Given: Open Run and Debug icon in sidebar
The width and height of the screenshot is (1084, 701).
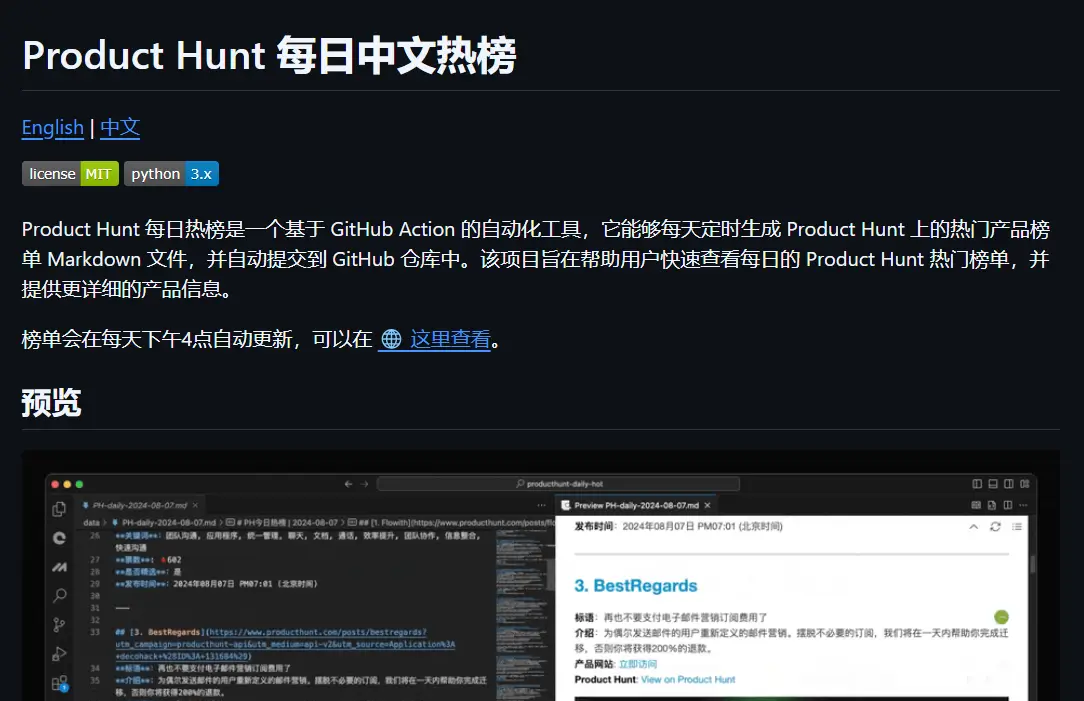Looking at the screenshot, I should point(60,654).
